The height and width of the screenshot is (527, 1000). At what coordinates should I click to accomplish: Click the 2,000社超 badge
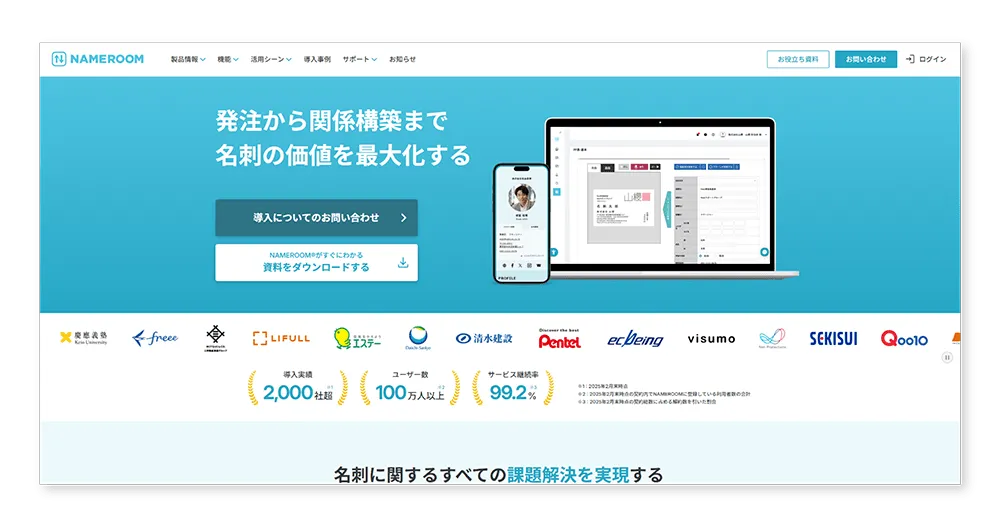tap(298, 388)
